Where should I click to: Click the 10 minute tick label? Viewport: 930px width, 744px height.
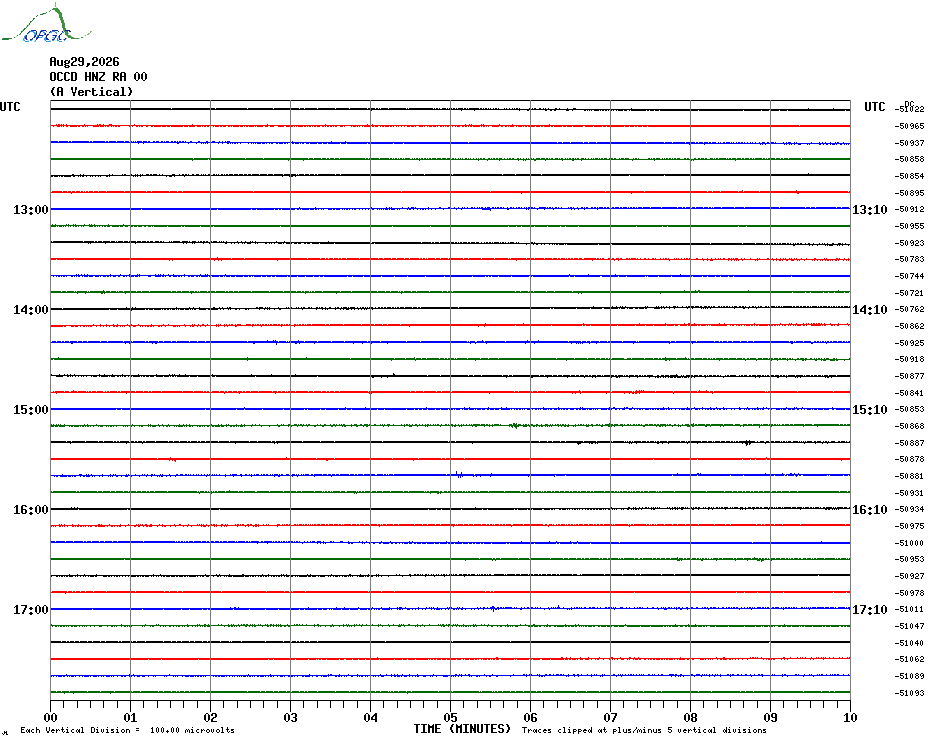coord(850,717)
